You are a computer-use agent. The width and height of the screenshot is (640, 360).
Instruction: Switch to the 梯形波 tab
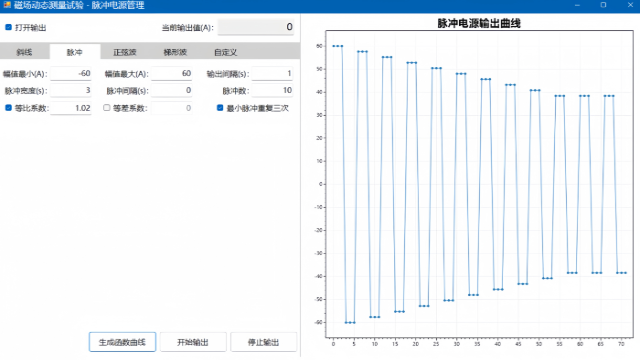coord(175,52)
